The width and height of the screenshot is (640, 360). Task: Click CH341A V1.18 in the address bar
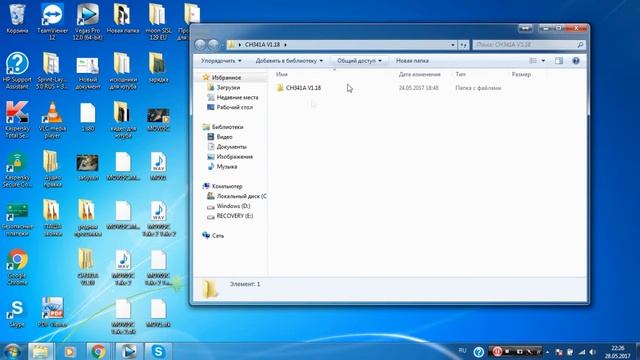click(x=262, y=44)
